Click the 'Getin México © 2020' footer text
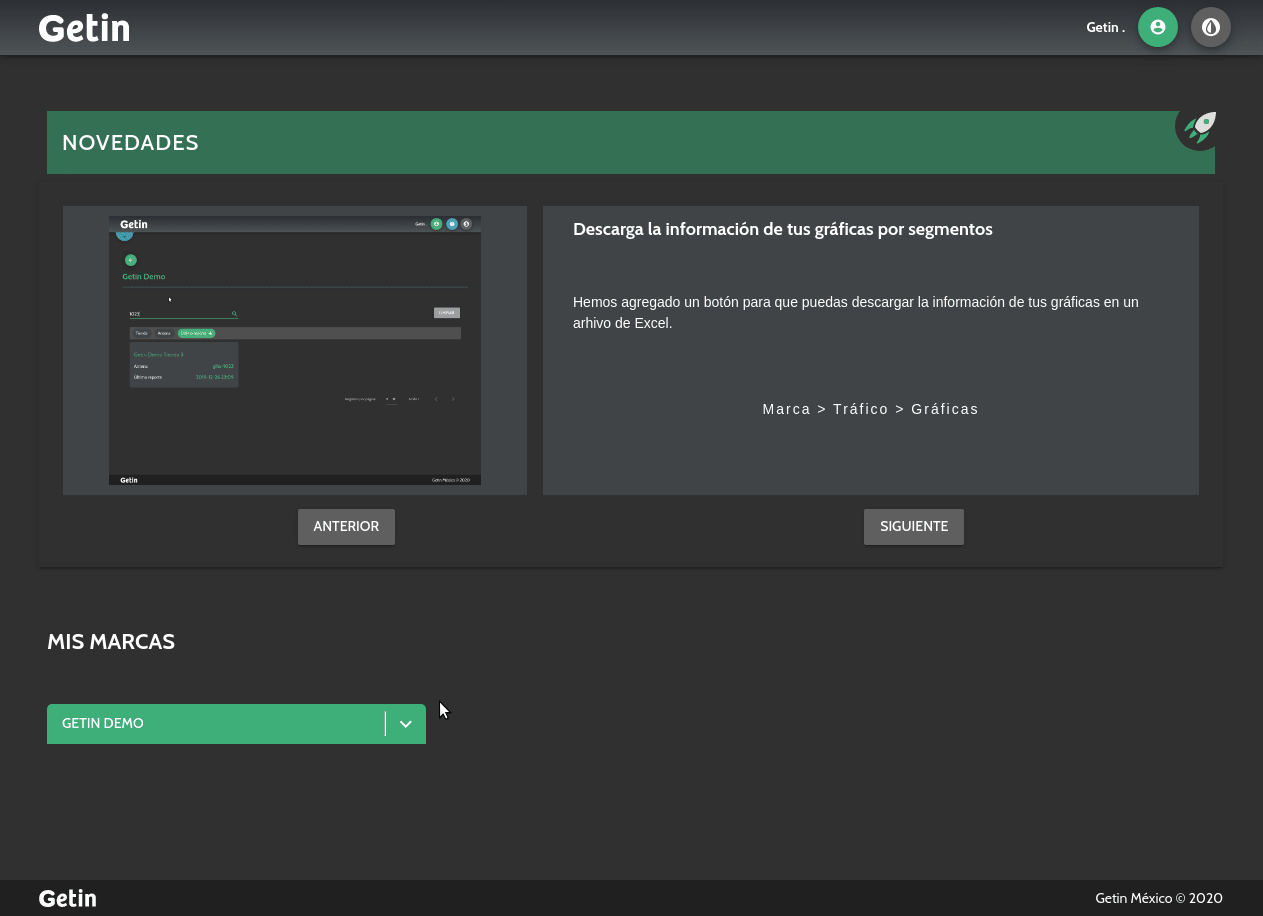 tap(1158, 898)
